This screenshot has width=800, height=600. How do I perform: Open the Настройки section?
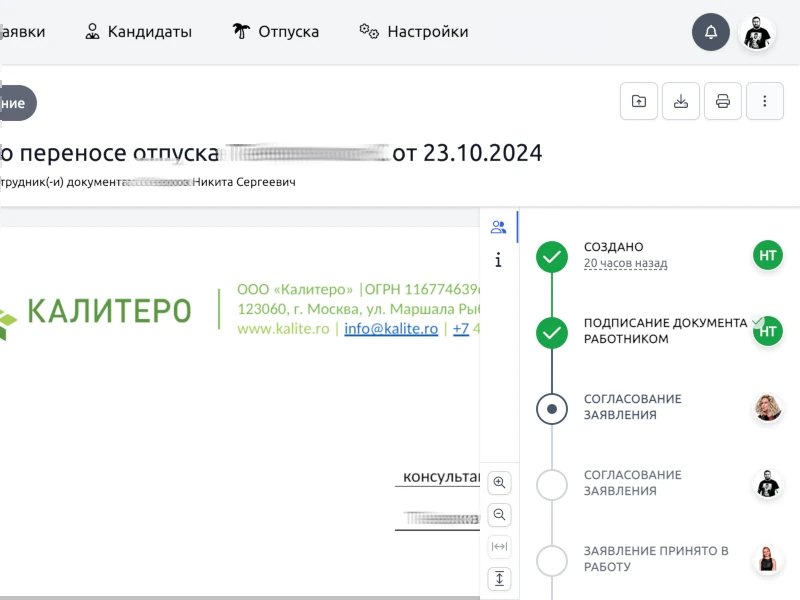414,32
